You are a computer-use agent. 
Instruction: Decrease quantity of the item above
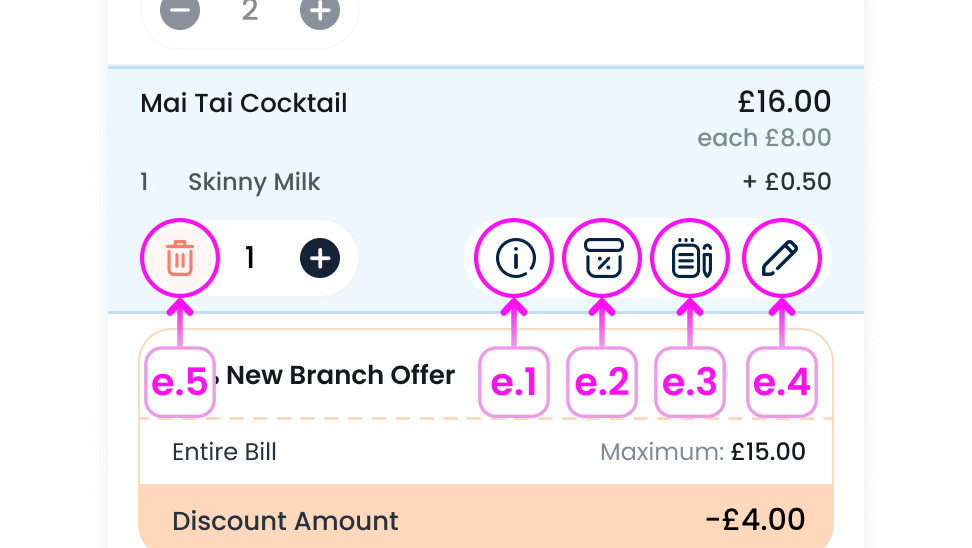coord(180,12)
